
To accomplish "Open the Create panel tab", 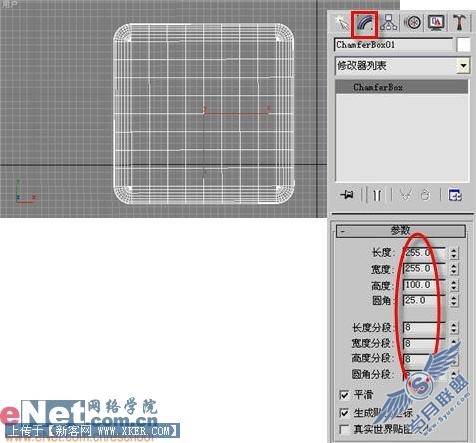I will [342, 23].
